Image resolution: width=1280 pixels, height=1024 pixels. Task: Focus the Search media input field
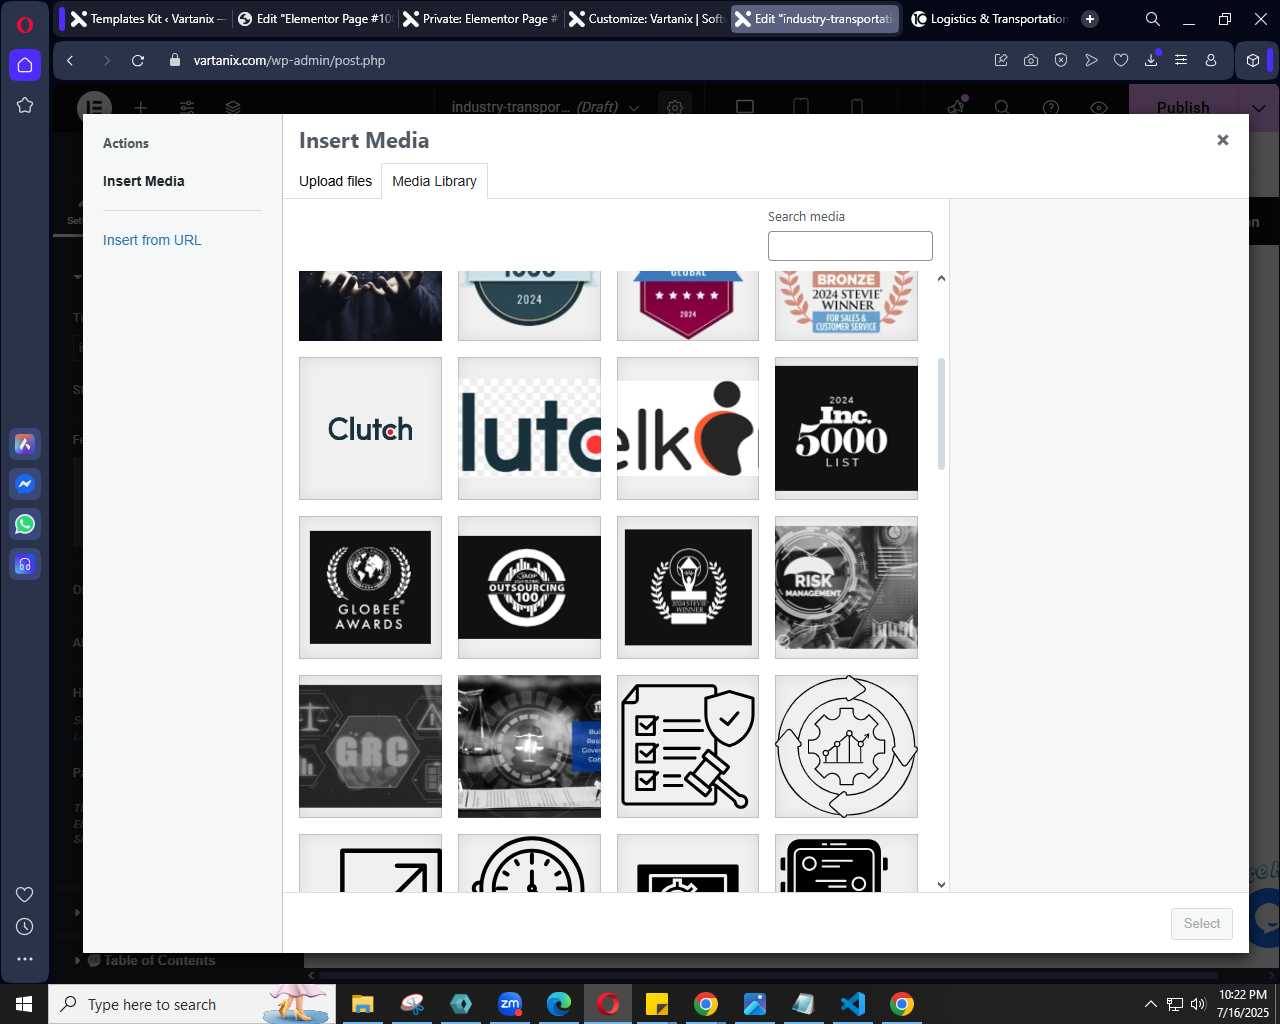[x=850, y=246]
